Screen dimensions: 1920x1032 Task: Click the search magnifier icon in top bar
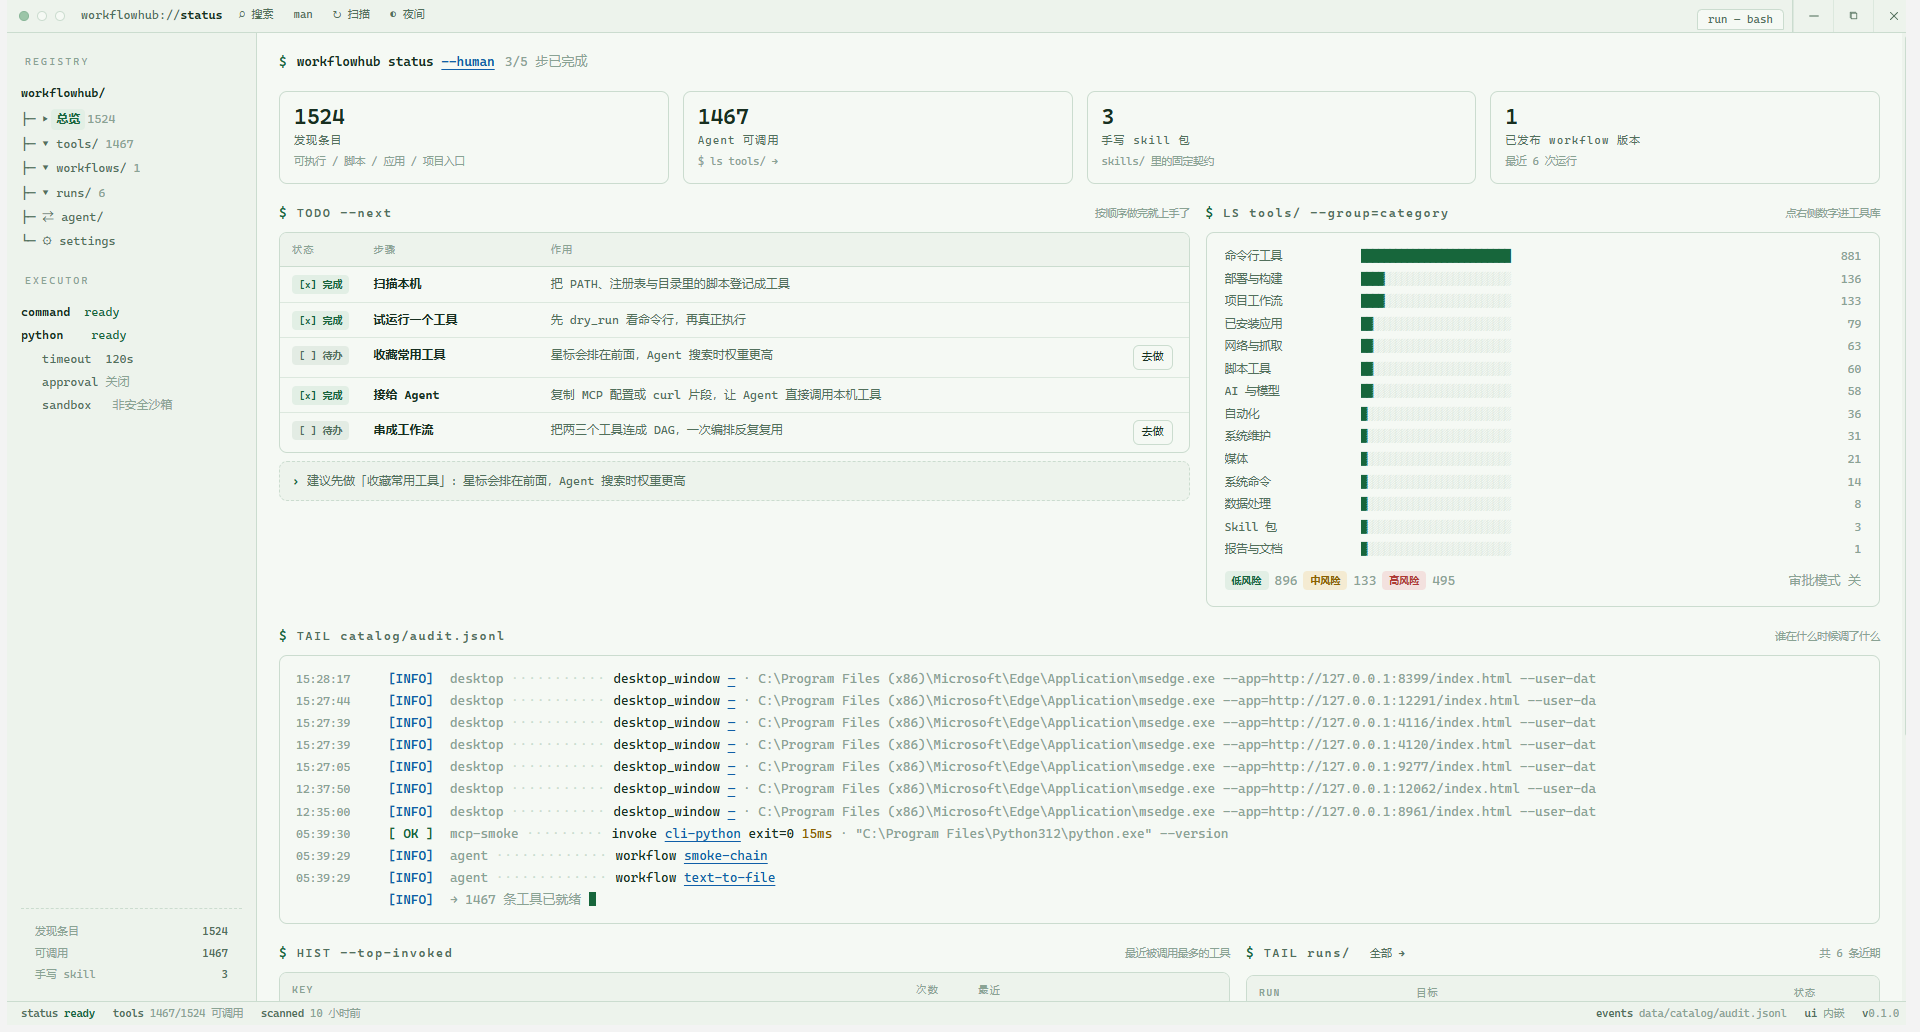242,15
